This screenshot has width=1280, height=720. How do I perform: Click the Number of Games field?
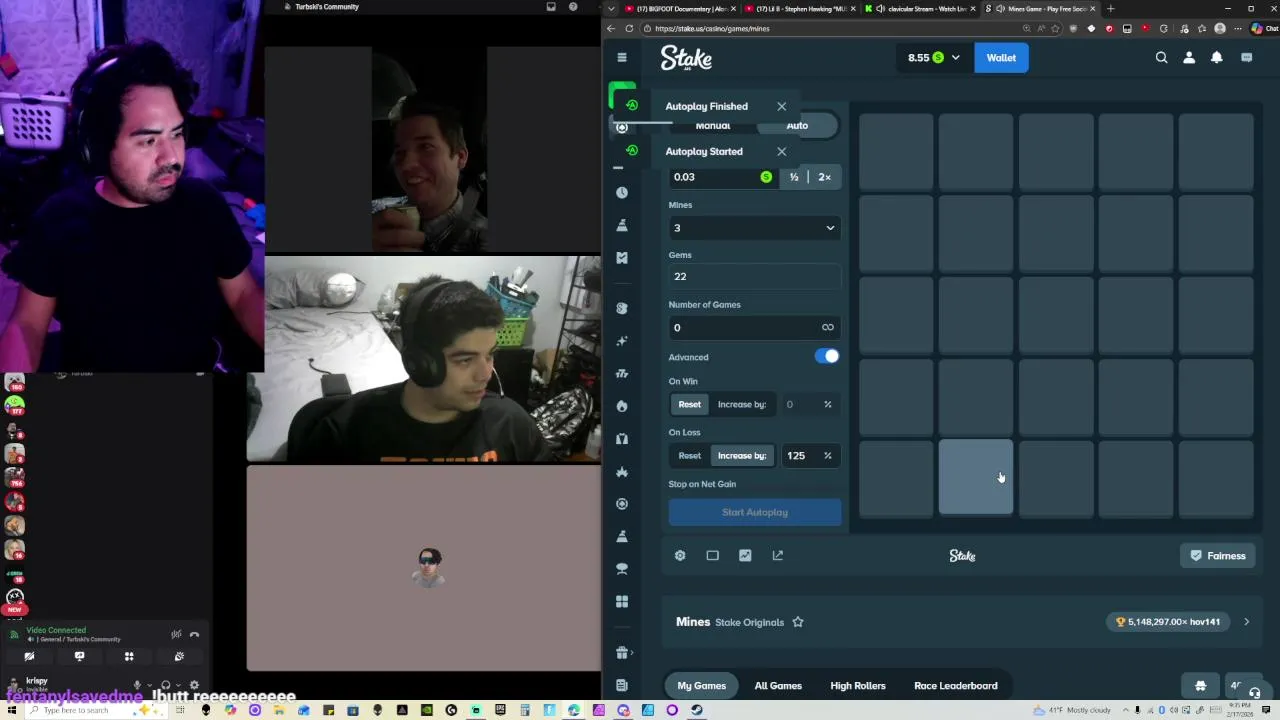coord(755,328)
